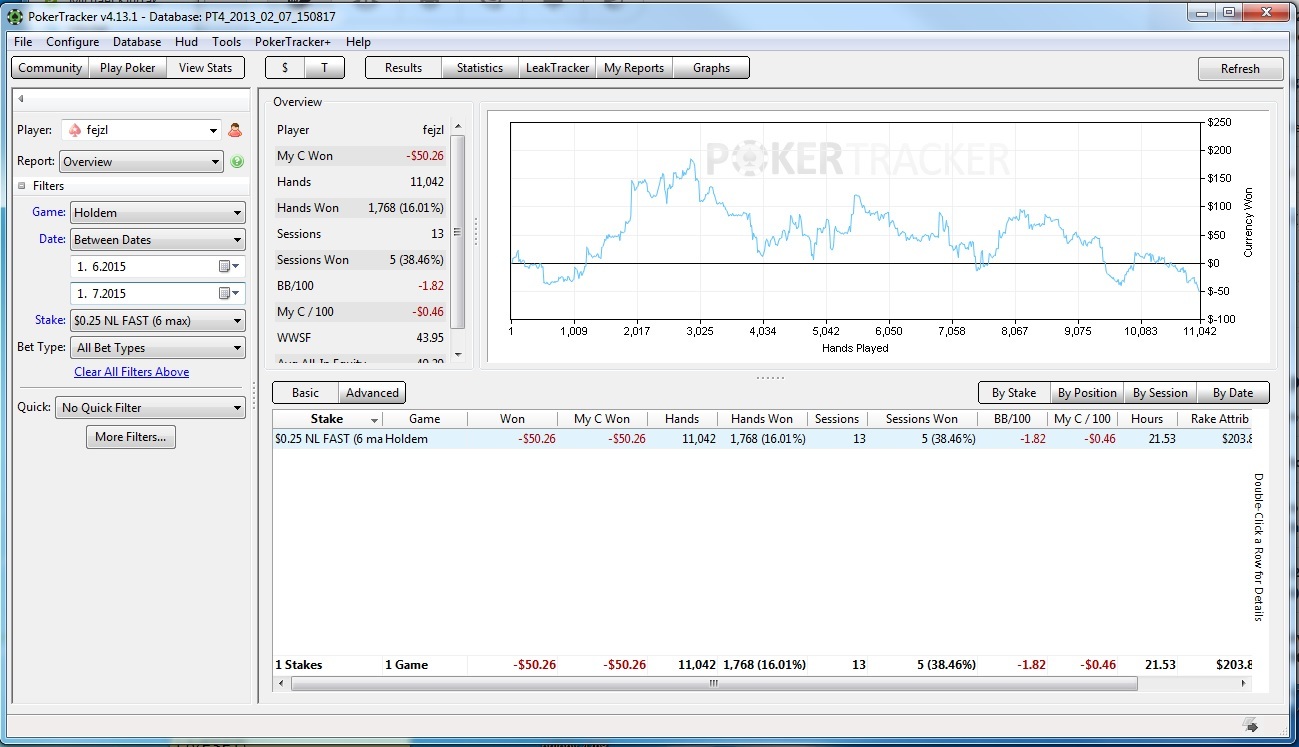Click the Overview panel vertical scrollbar thumb
This screenshot has width=1299, height=747.
(x=458, y=232)
